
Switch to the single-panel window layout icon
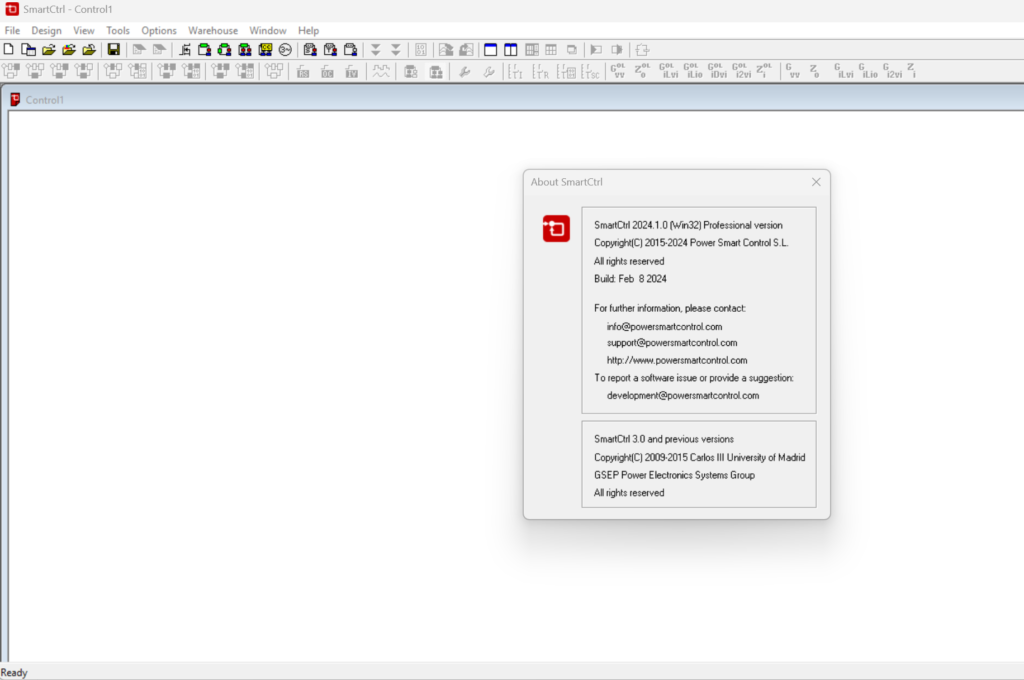(490, 50)
